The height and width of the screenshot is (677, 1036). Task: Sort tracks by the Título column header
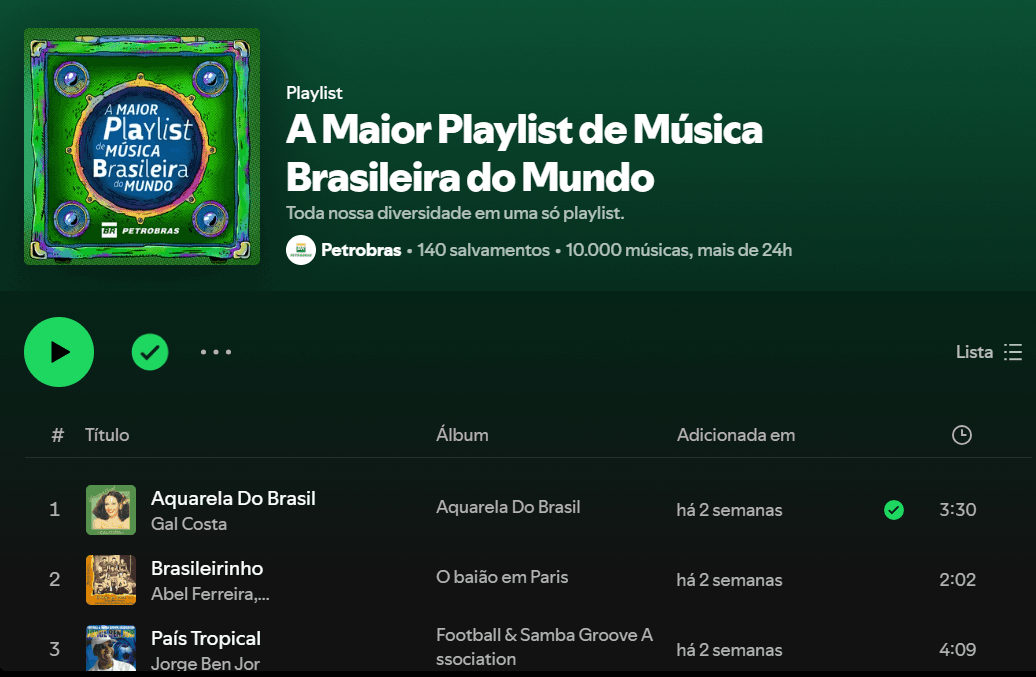coord(107,435)
